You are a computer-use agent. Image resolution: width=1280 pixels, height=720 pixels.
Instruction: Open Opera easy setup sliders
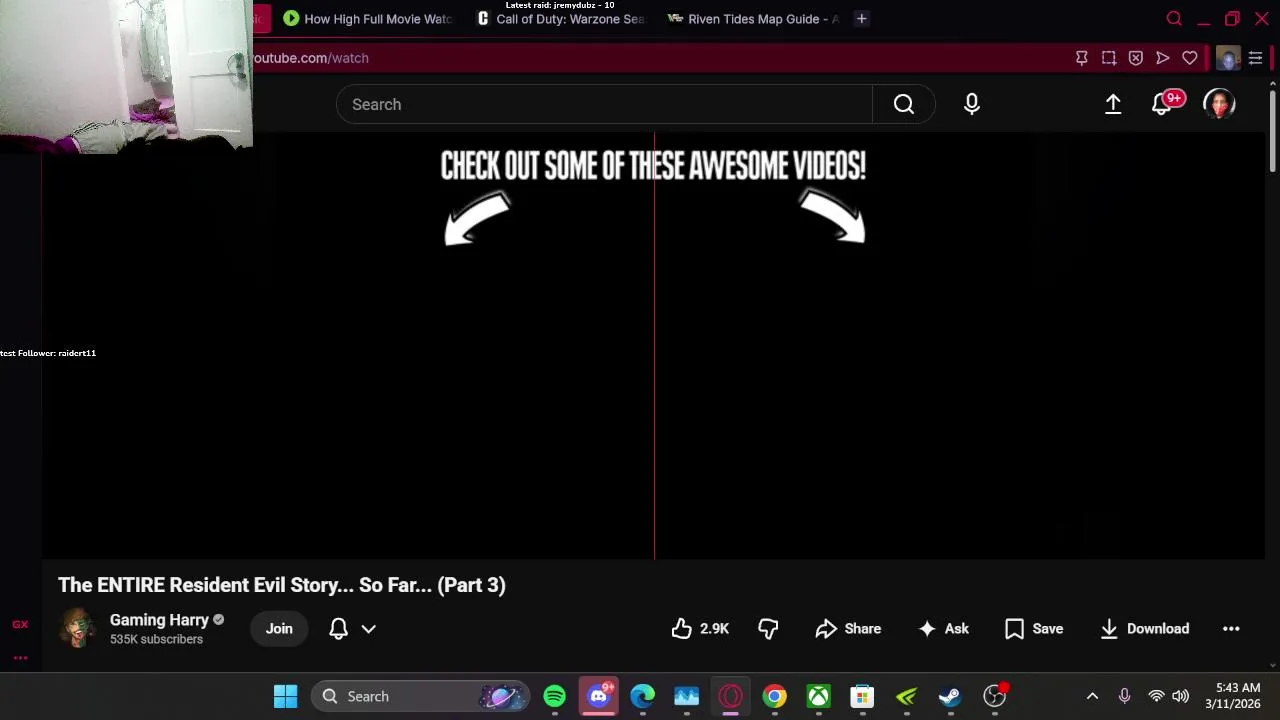[1255, 58]
